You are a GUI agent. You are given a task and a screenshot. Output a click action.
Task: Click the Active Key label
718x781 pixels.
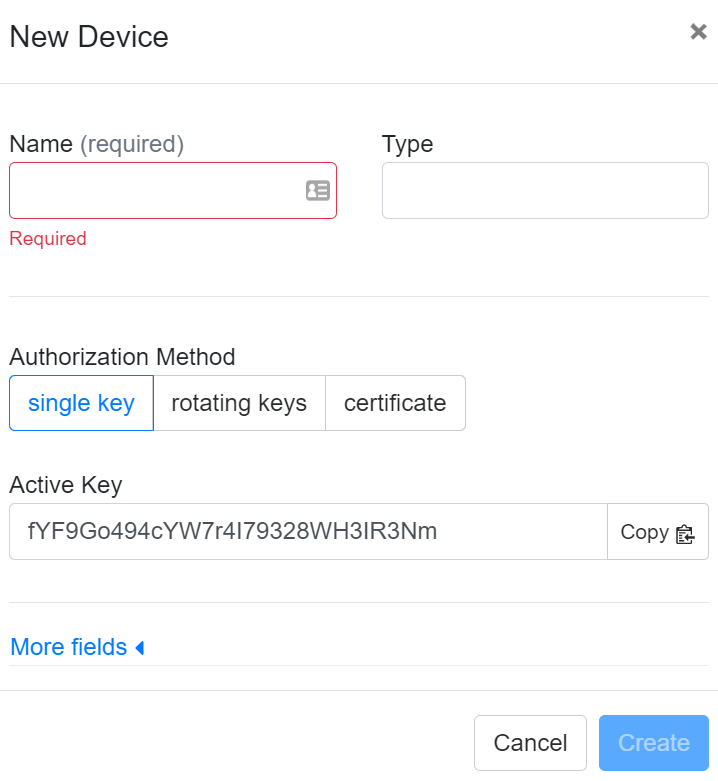point(65,485)
